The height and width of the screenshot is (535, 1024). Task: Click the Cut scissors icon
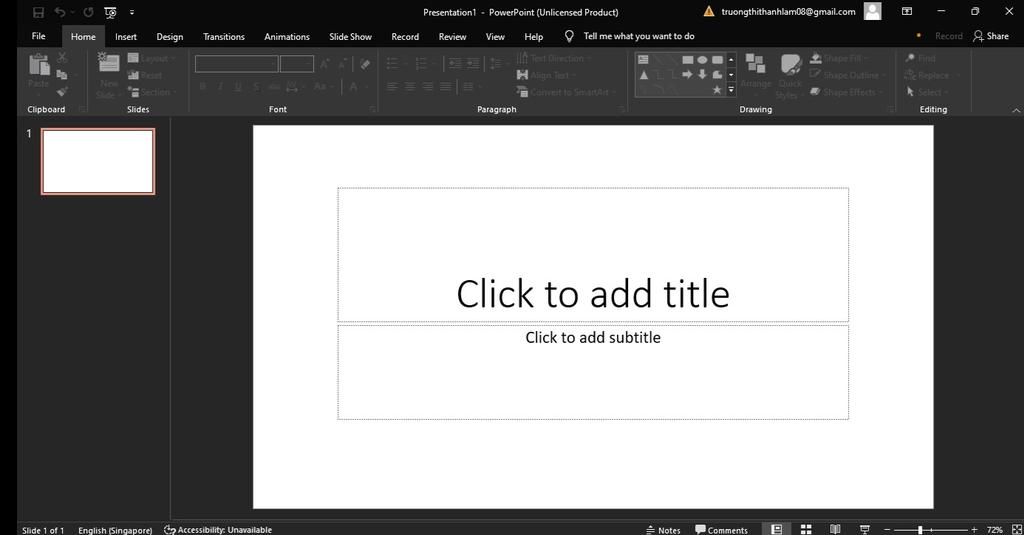(62, 57)
